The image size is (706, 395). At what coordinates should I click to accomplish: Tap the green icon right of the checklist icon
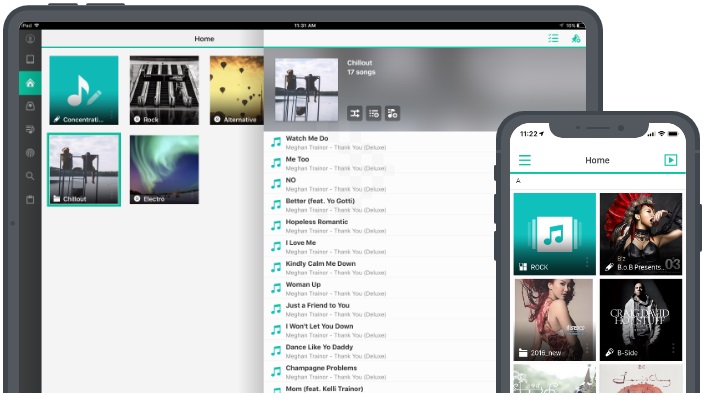[576, 38]
